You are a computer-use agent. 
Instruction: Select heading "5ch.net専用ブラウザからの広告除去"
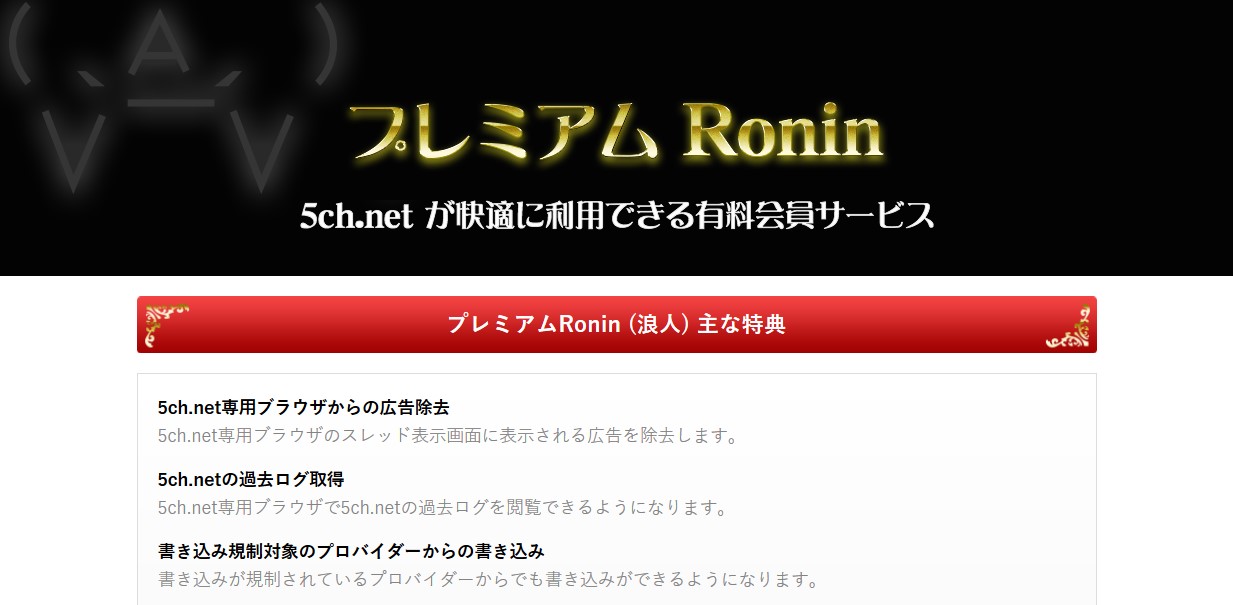(x=304, y=407)
